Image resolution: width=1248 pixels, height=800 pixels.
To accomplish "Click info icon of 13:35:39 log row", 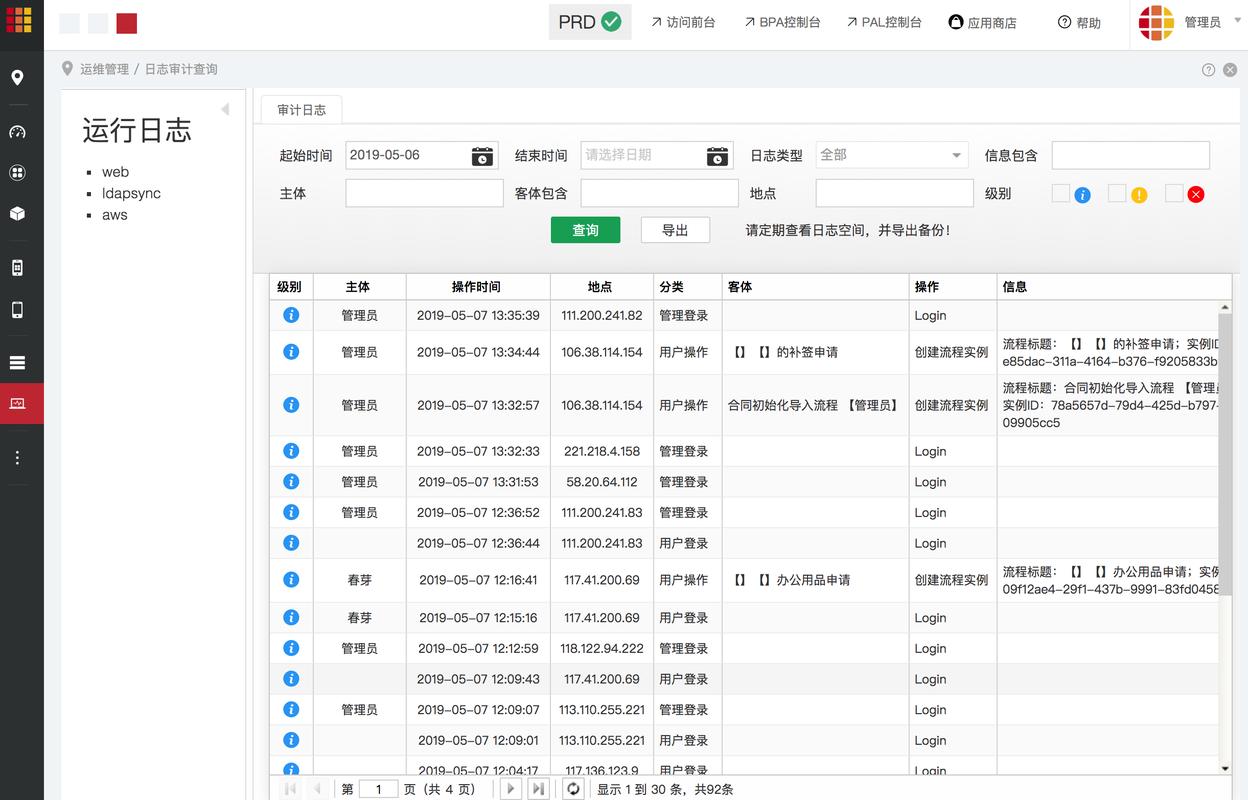I will click(291, 315).
